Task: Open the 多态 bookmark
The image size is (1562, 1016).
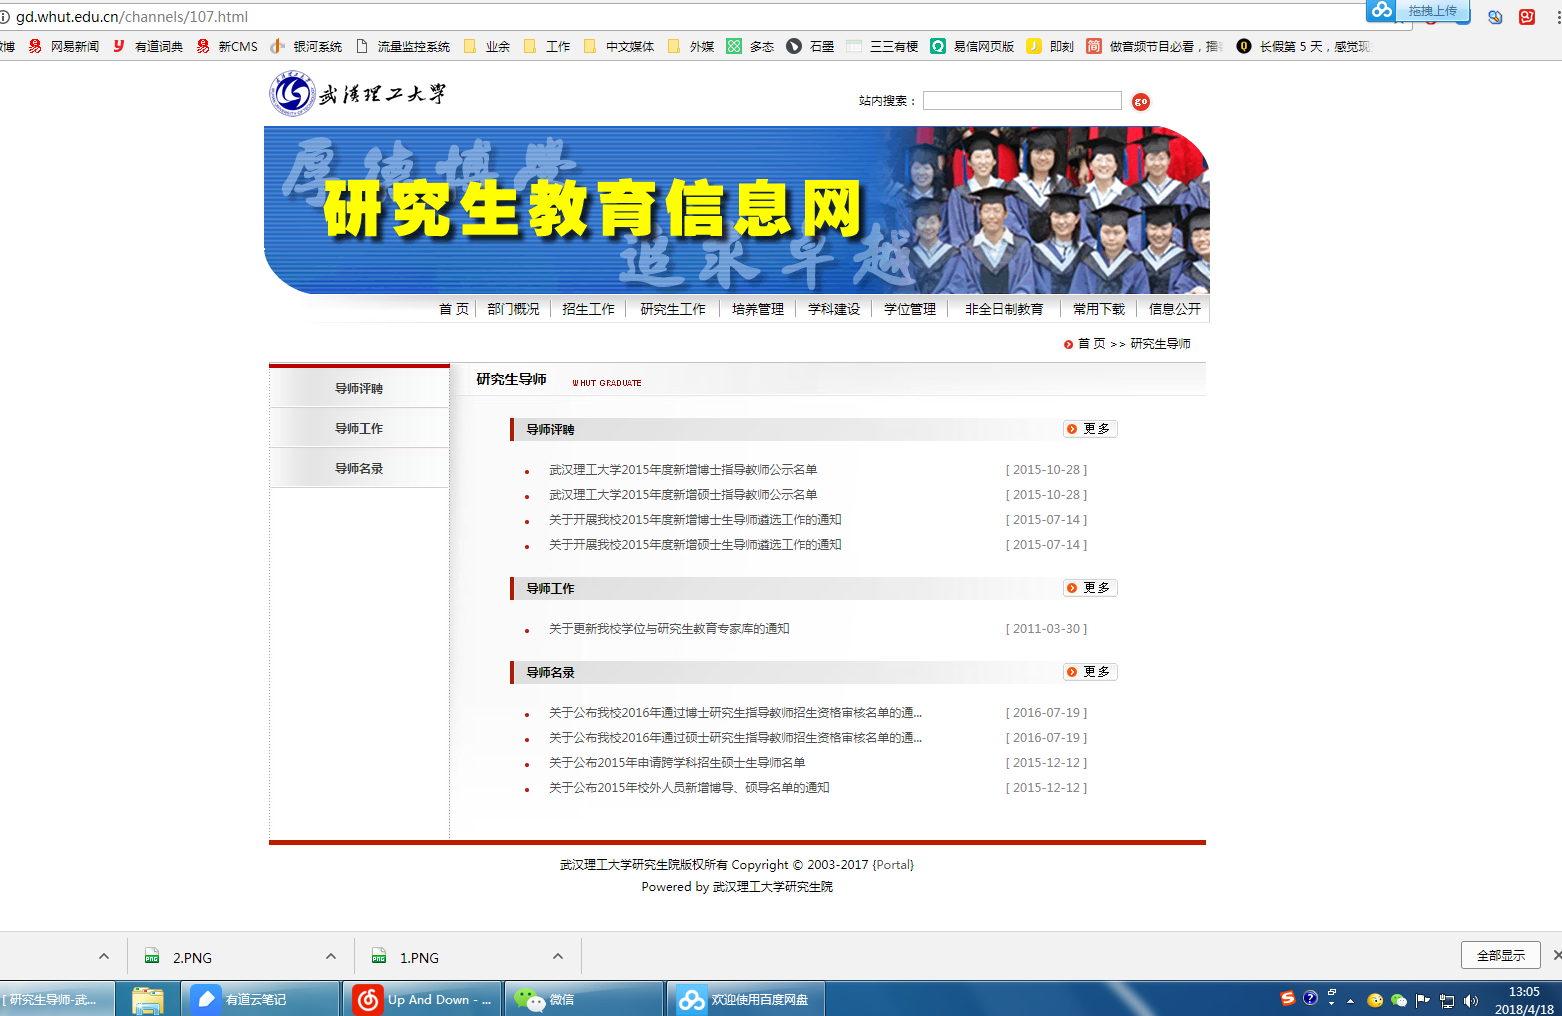Action: [750, 46]
